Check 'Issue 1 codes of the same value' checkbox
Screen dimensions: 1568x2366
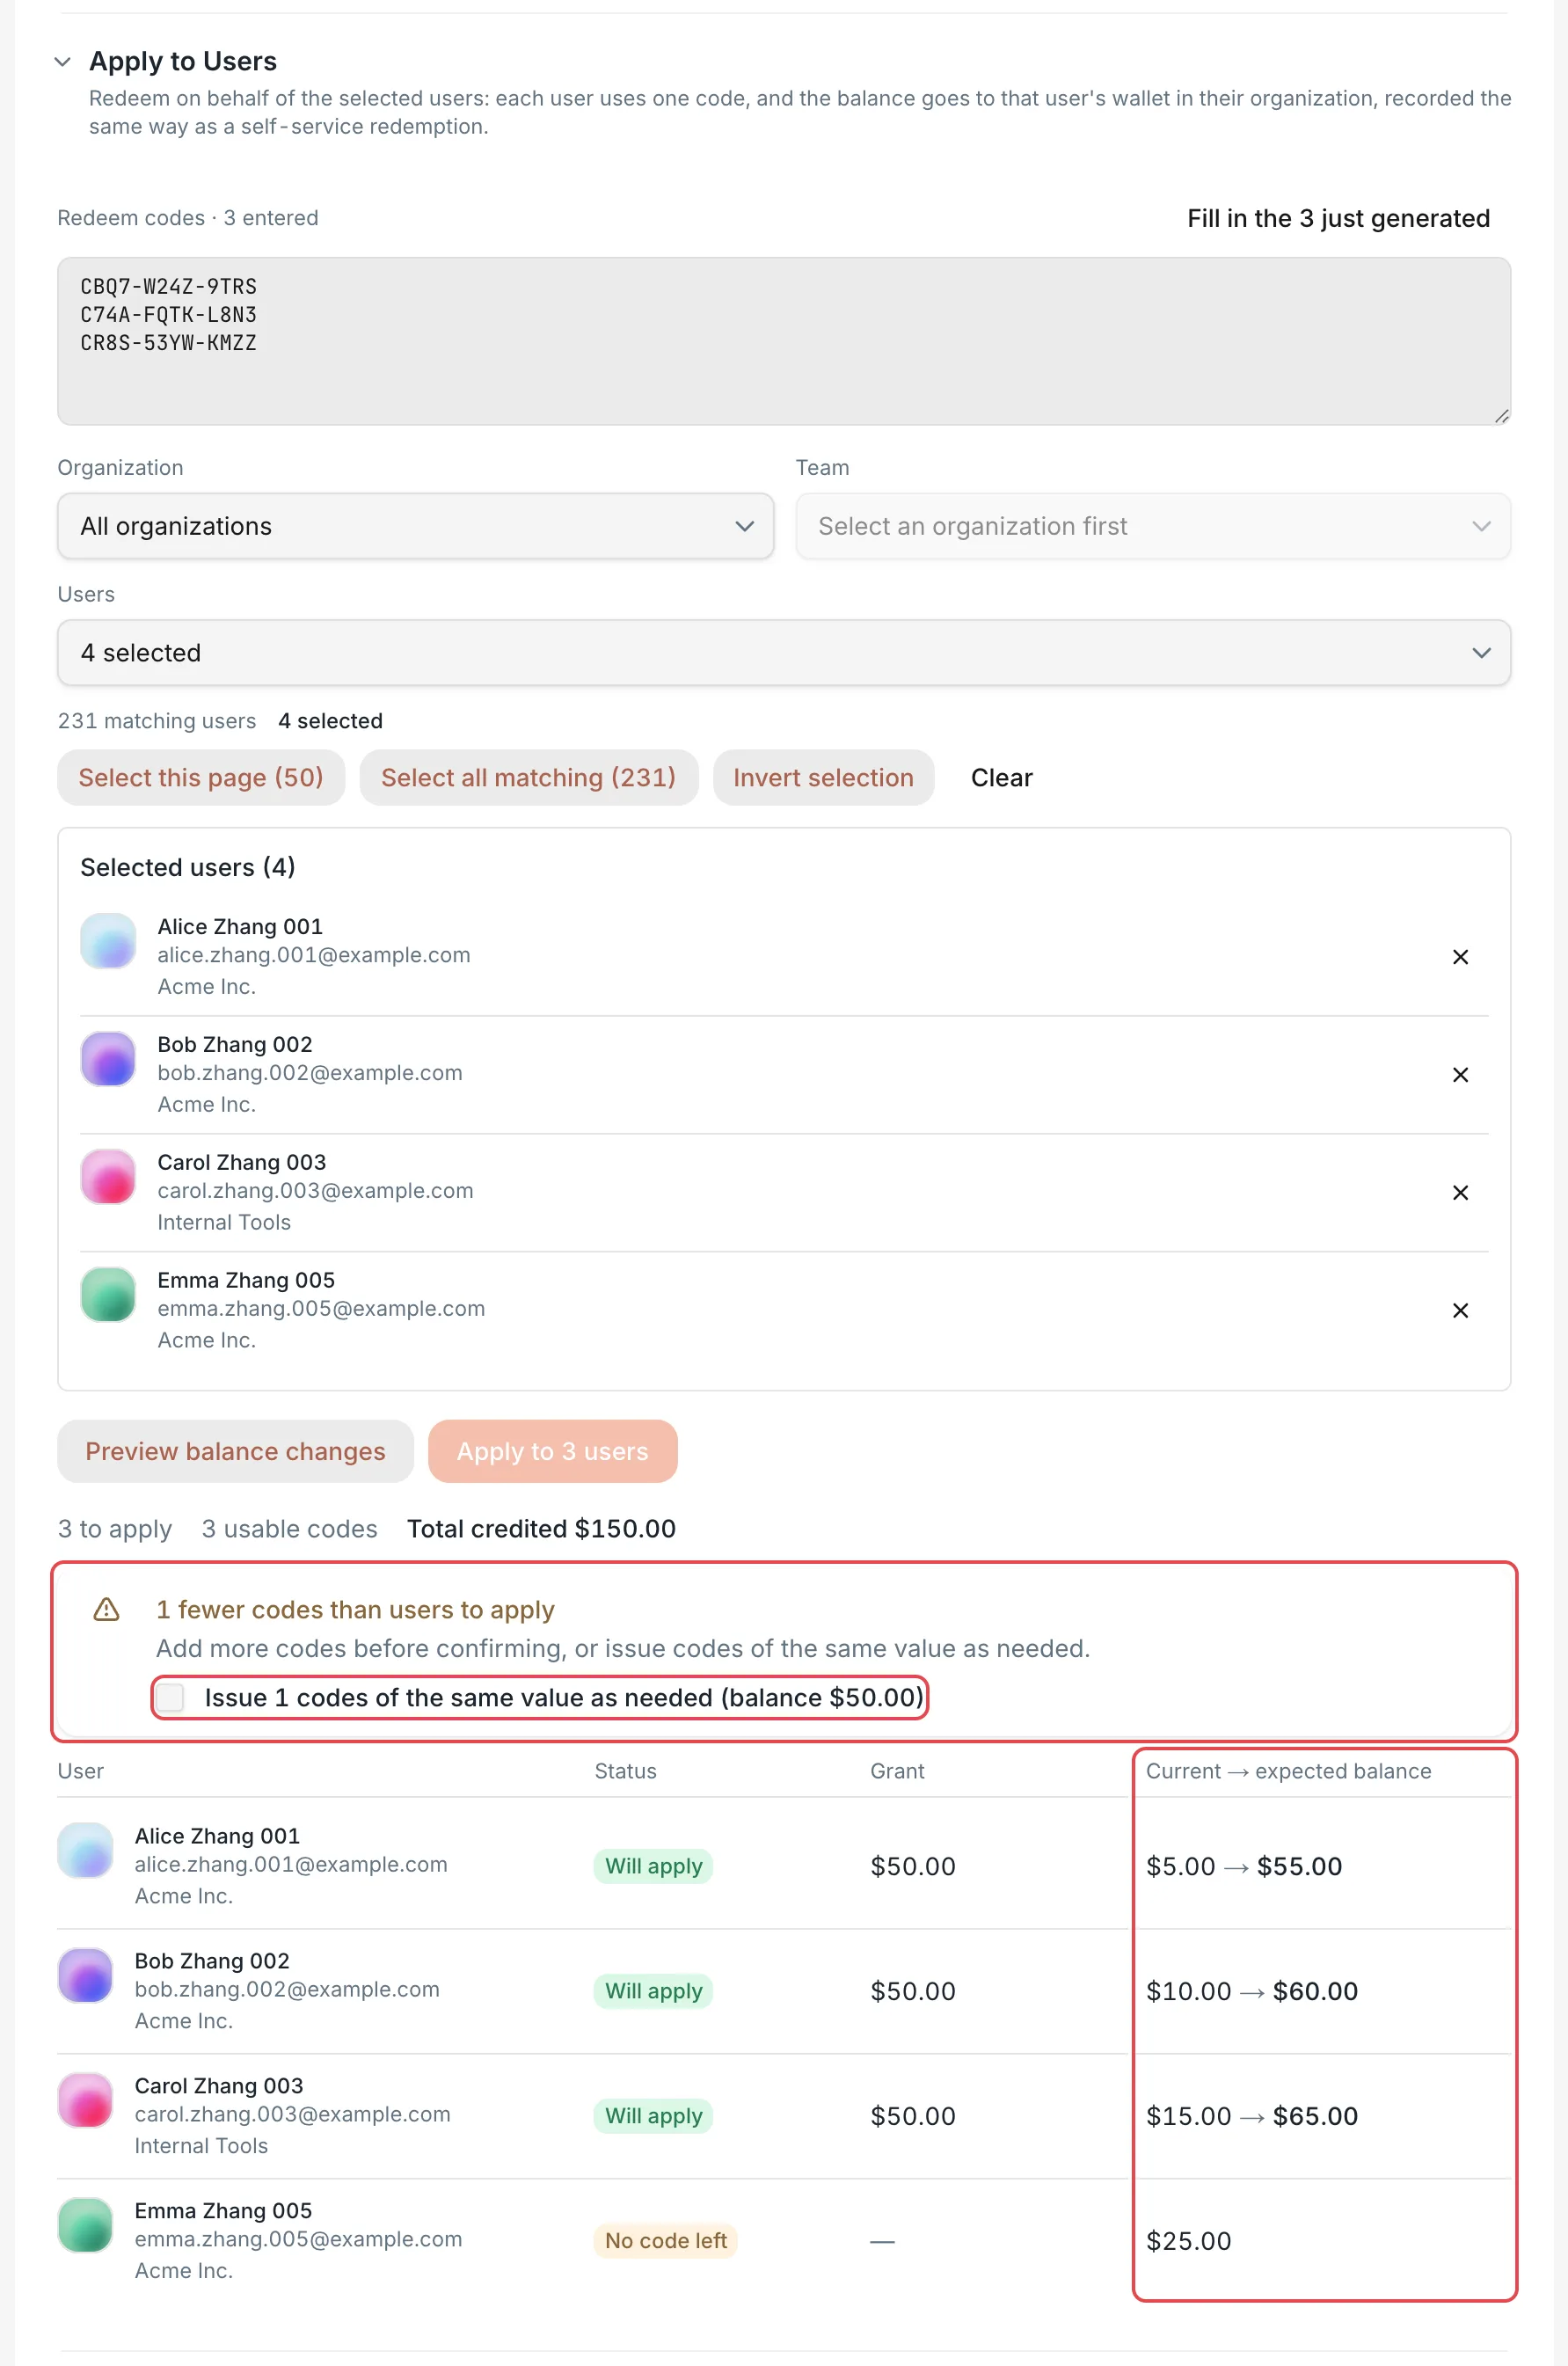[171, 1697]
